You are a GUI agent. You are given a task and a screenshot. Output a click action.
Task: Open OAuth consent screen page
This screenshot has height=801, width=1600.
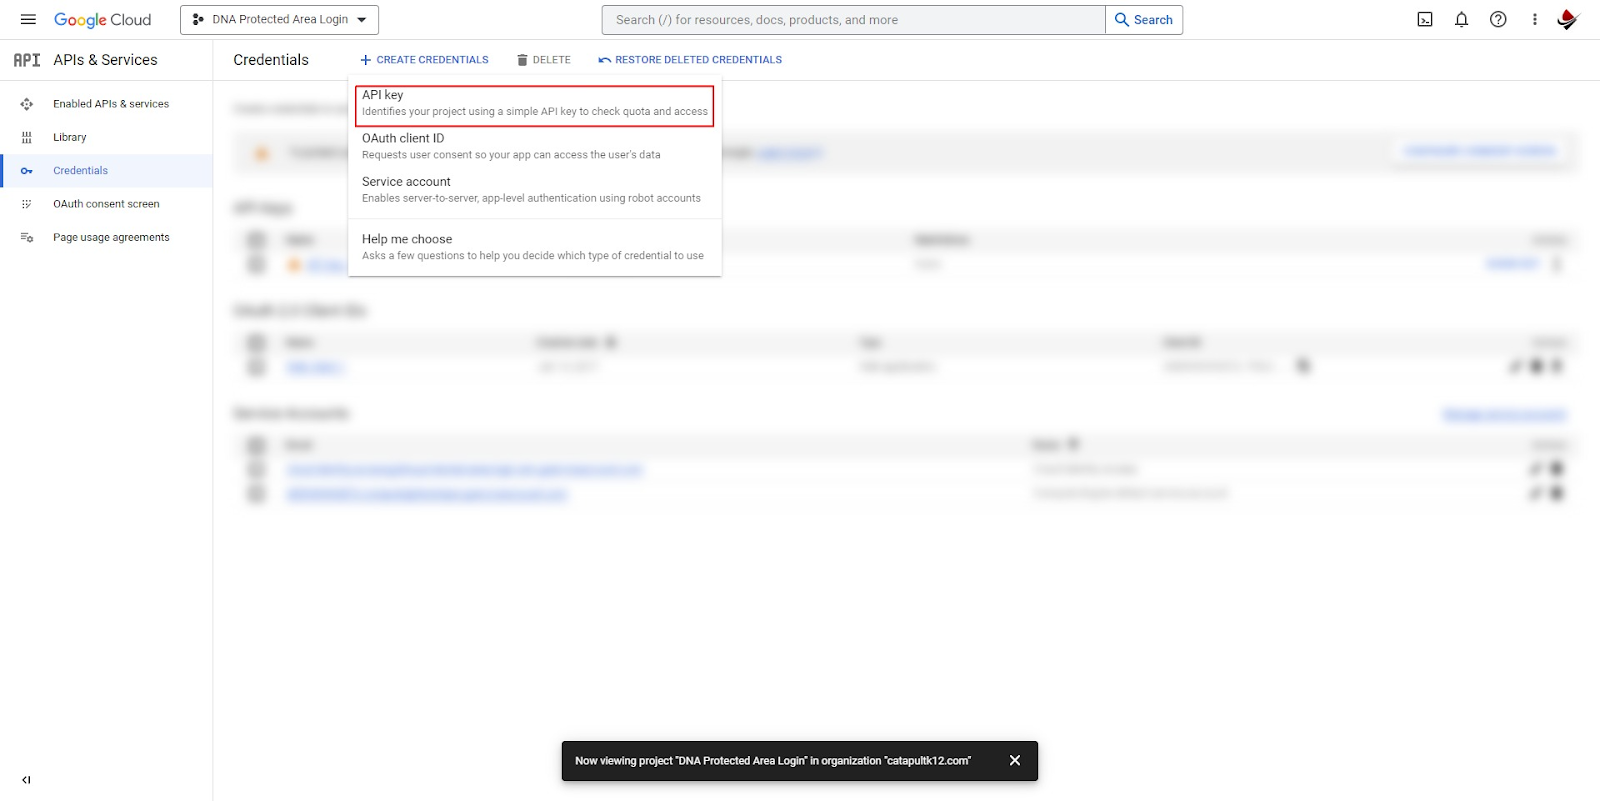tap(106, 204)
